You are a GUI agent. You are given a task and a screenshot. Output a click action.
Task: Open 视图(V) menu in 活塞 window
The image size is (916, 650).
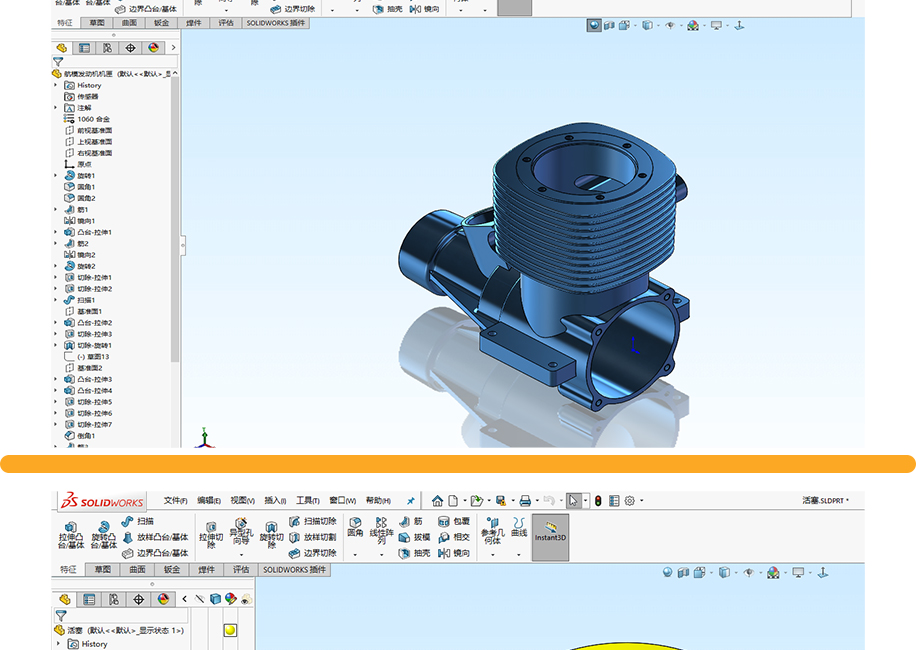point(242,500)
